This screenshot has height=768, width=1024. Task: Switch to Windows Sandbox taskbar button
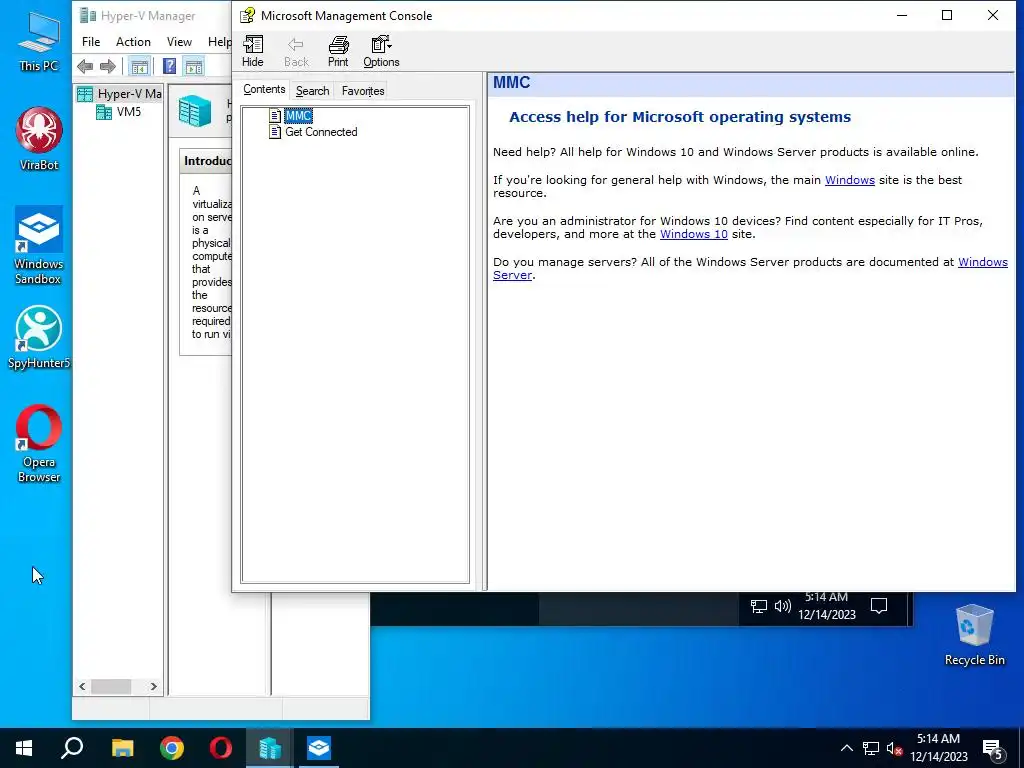click(319, 748)
